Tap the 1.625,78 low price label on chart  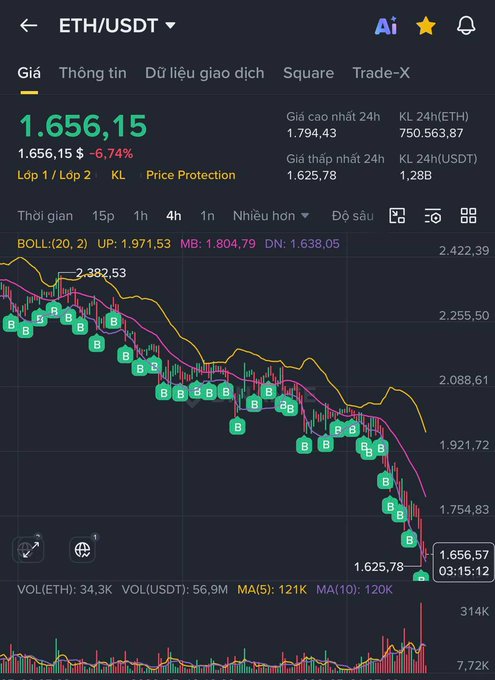(378, 566)
